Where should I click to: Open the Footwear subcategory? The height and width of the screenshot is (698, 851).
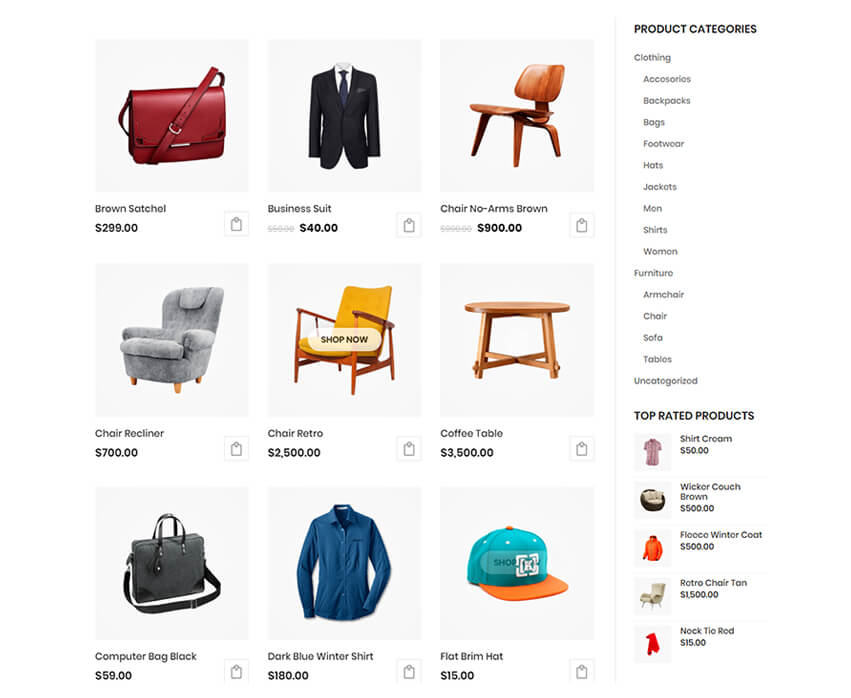pos(663,144)
